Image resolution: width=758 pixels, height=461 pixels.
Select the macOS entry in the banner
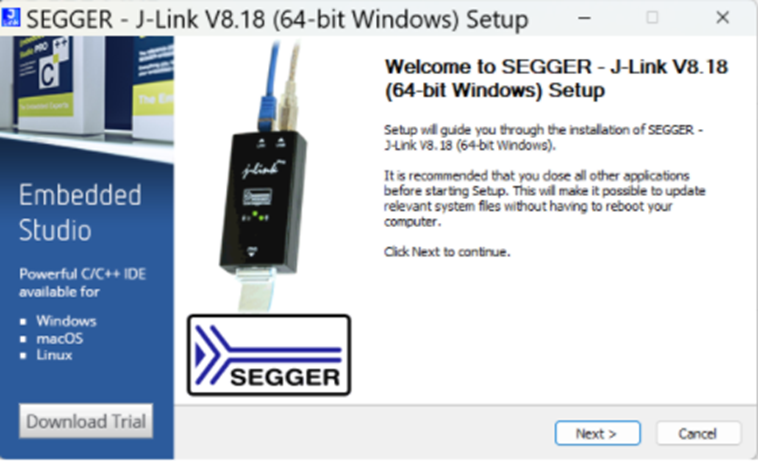click(59, 338)
